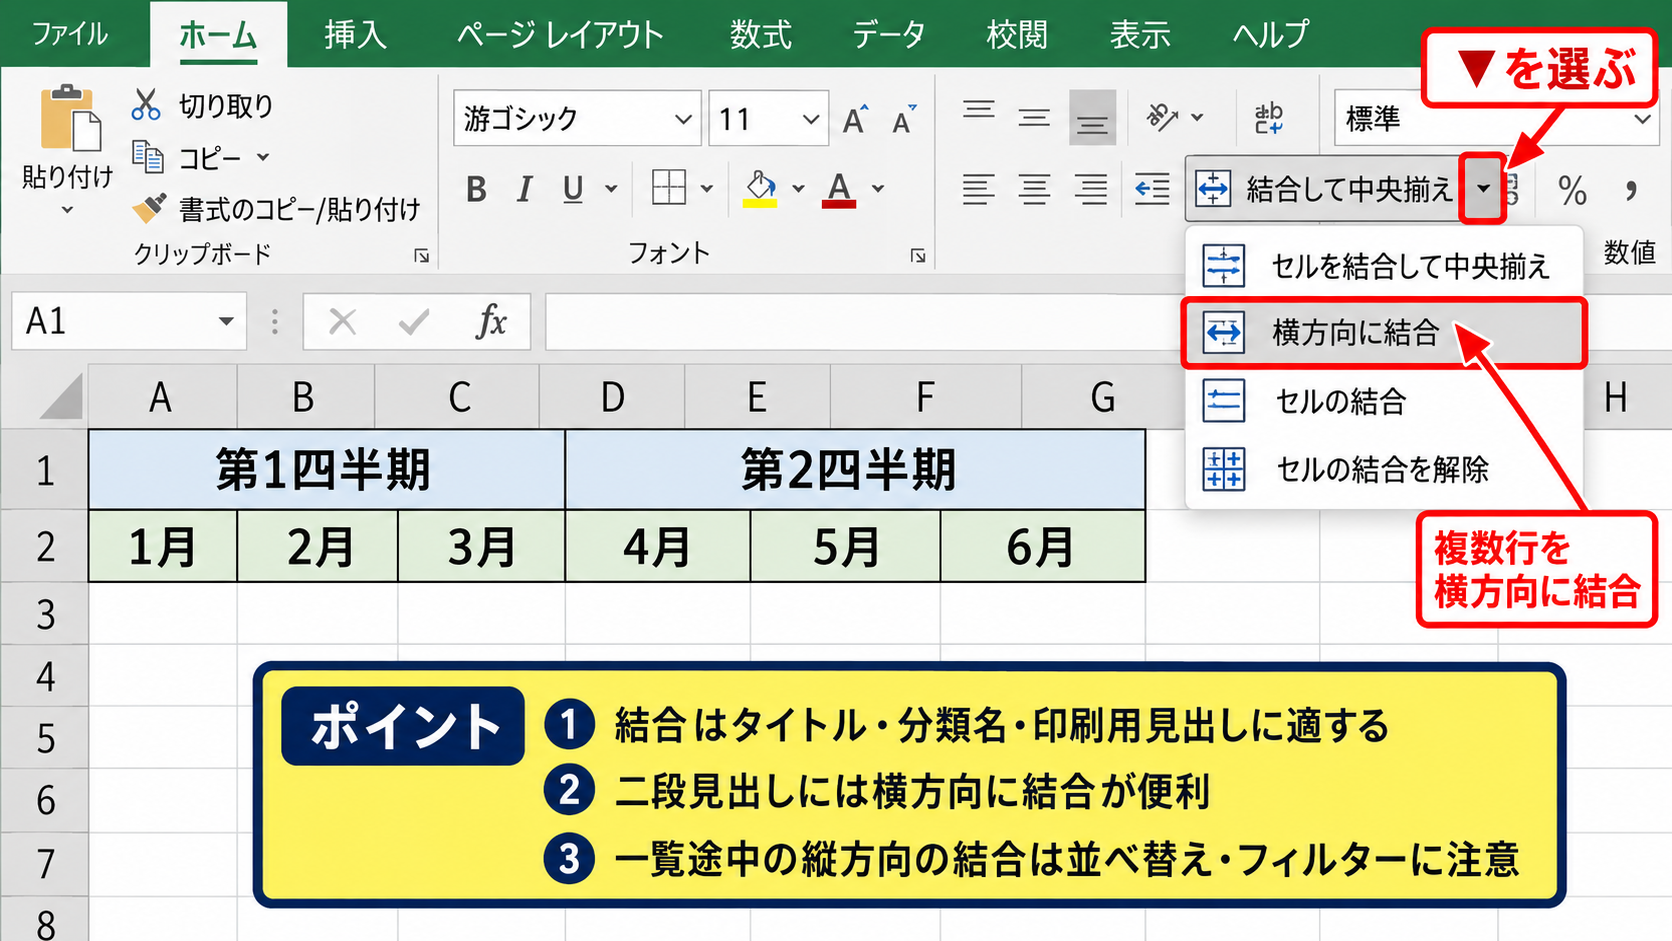Viewport: 1672px width, 941px height.
Task: Open Clipboard group dialog launcher
Action: point(421,256)
